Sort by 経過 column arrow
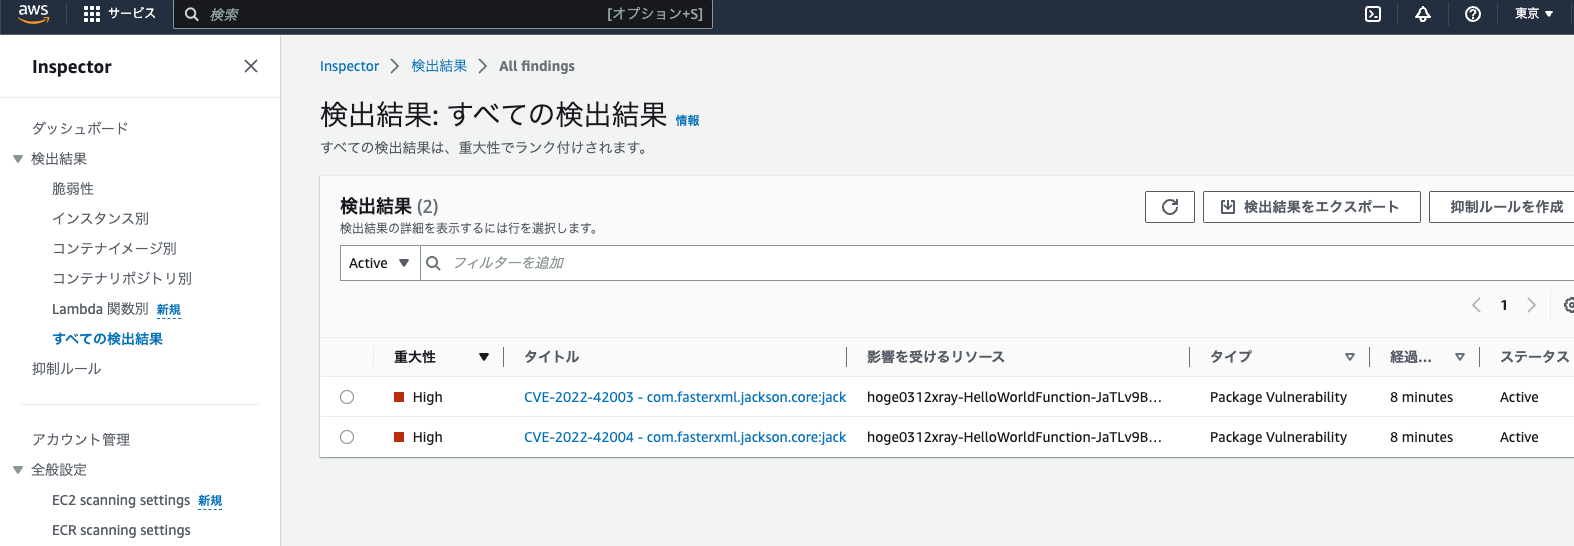 (1460, 357)
